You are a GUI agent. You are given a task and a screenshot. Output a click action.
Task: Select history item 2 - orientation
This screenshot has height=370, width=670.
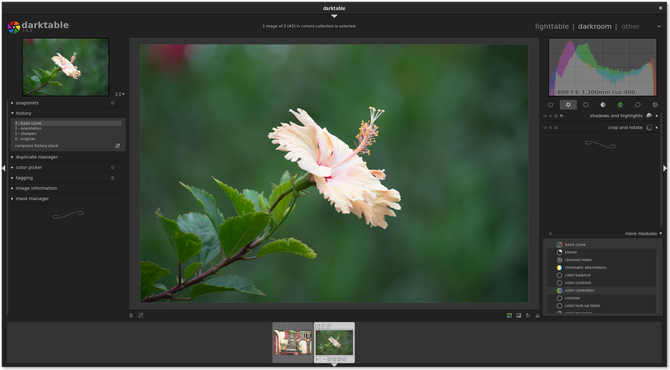tap(28, 128)
